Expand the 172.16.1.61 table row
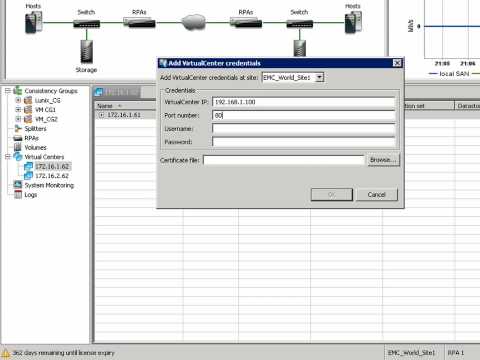The width and height of the screenshot is (480, 360). 102,115
